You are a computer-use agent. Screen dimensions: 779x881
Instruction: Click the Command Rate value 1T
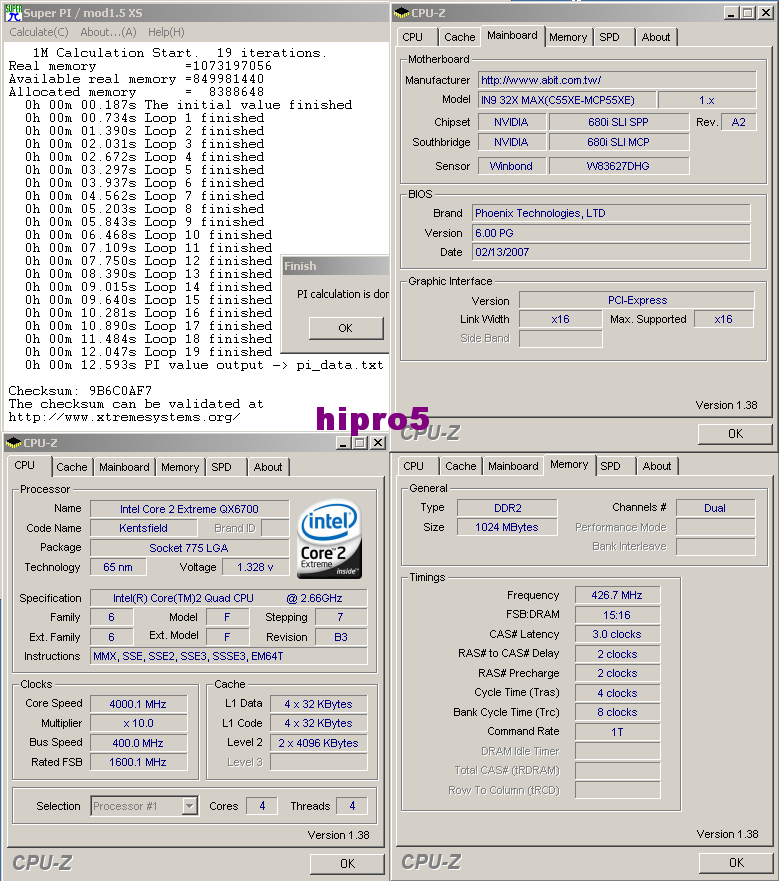[617, 732]
